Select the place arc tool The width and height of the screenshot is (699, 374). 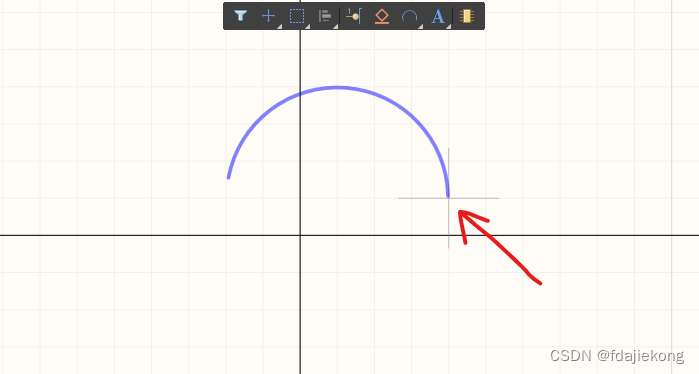[409, 16]
